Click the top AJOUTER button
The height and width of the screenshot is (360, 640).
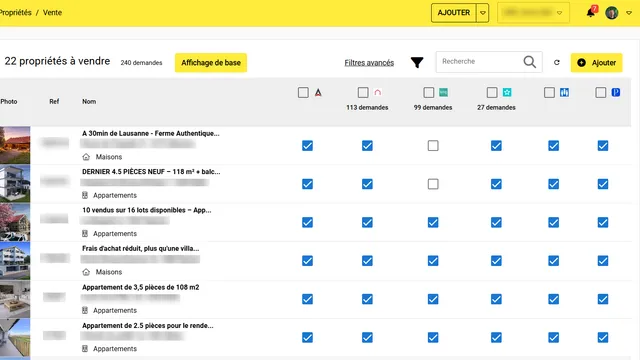pos(453,13)
